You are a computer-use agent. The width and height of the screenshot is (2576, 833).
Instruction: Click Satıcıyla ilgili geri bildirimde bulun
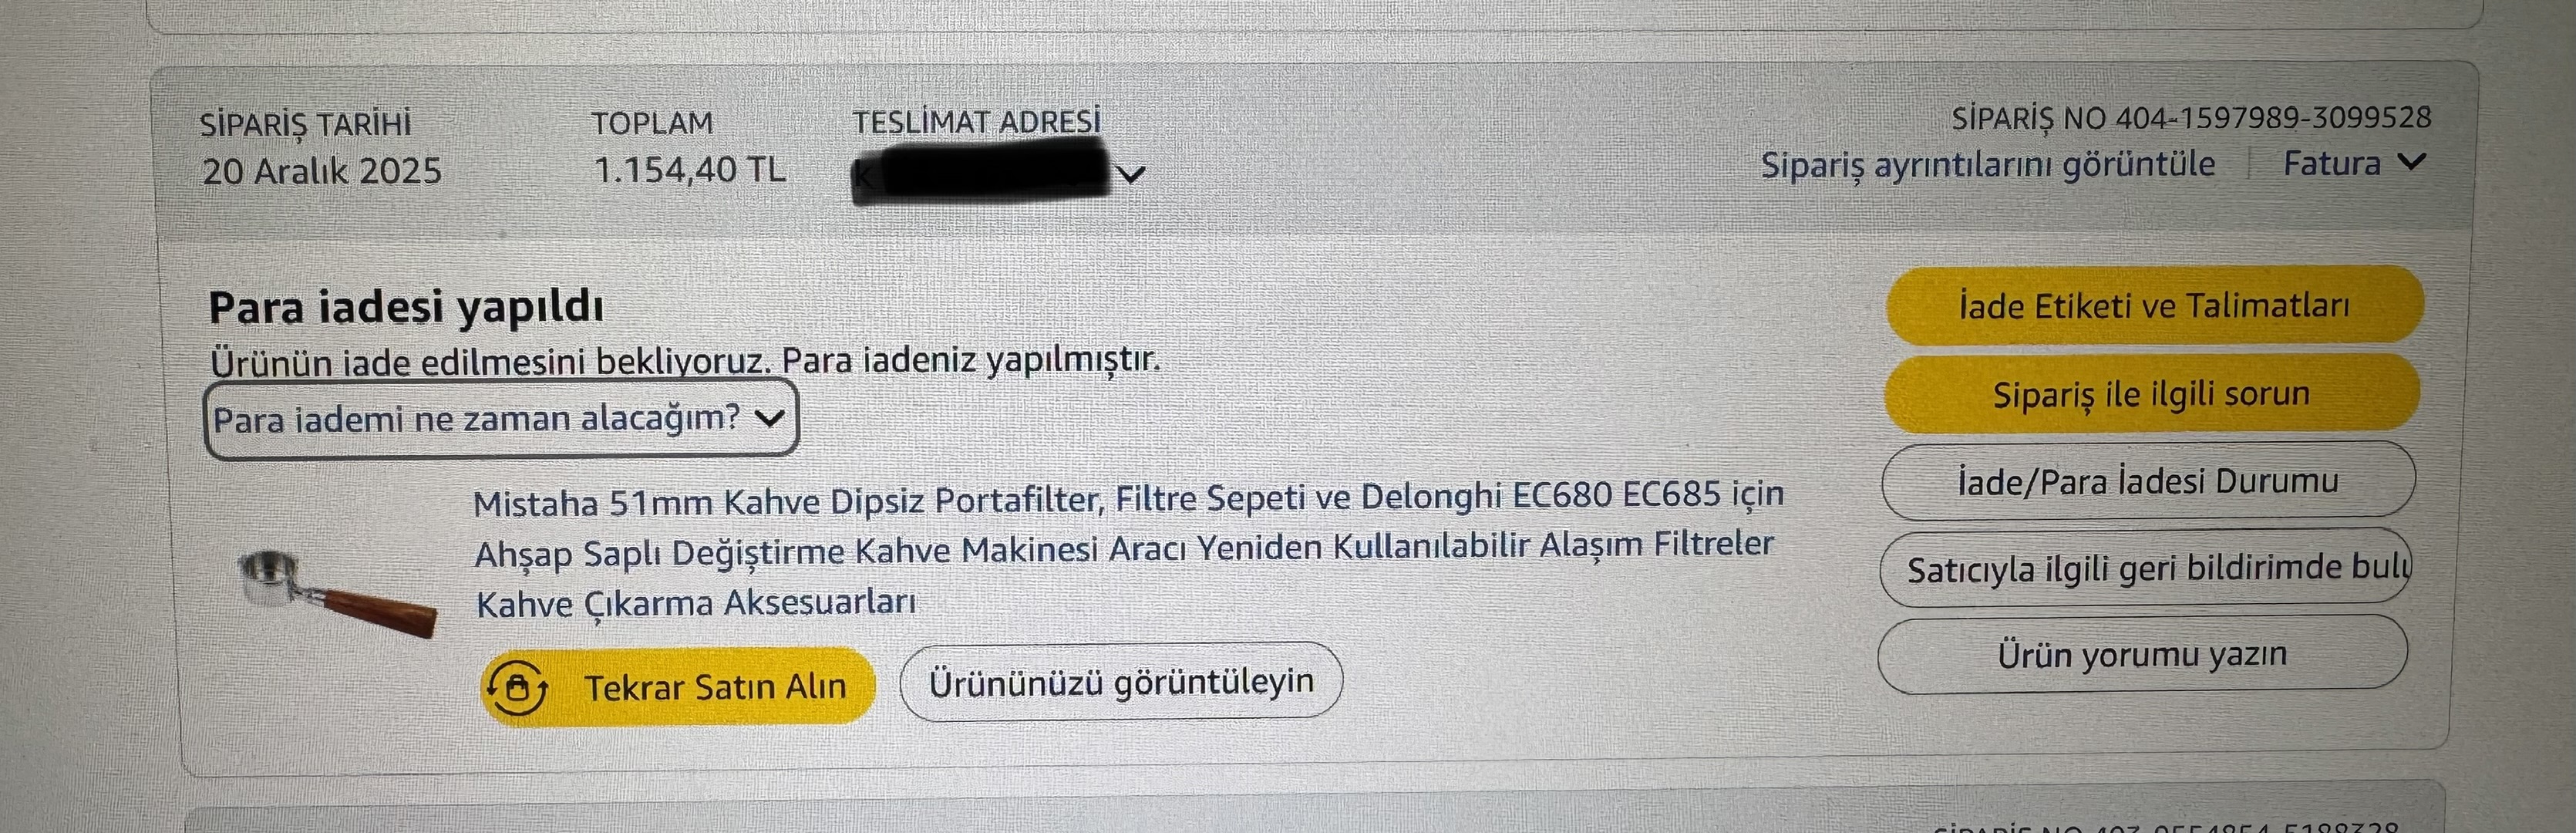[x=2146, y=568]
